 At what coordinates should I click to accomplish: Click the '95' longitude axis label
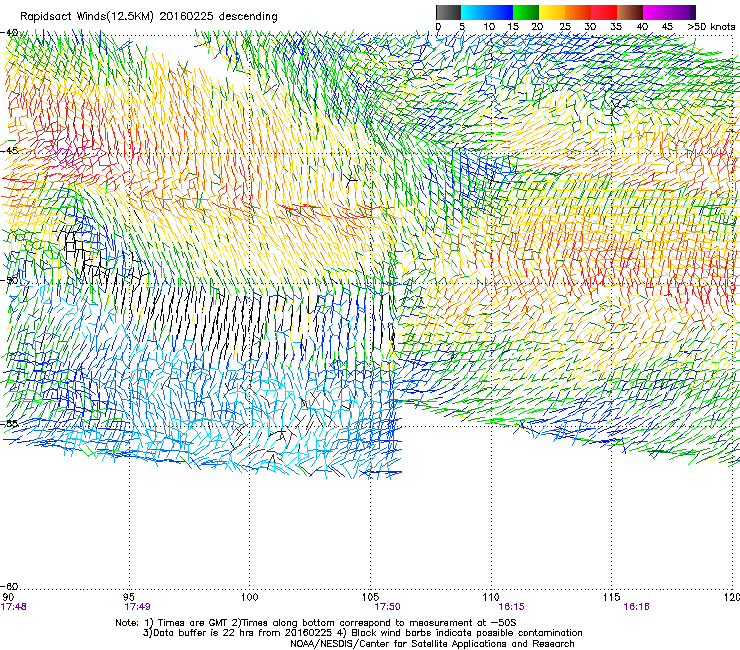(x=129, y=597)
